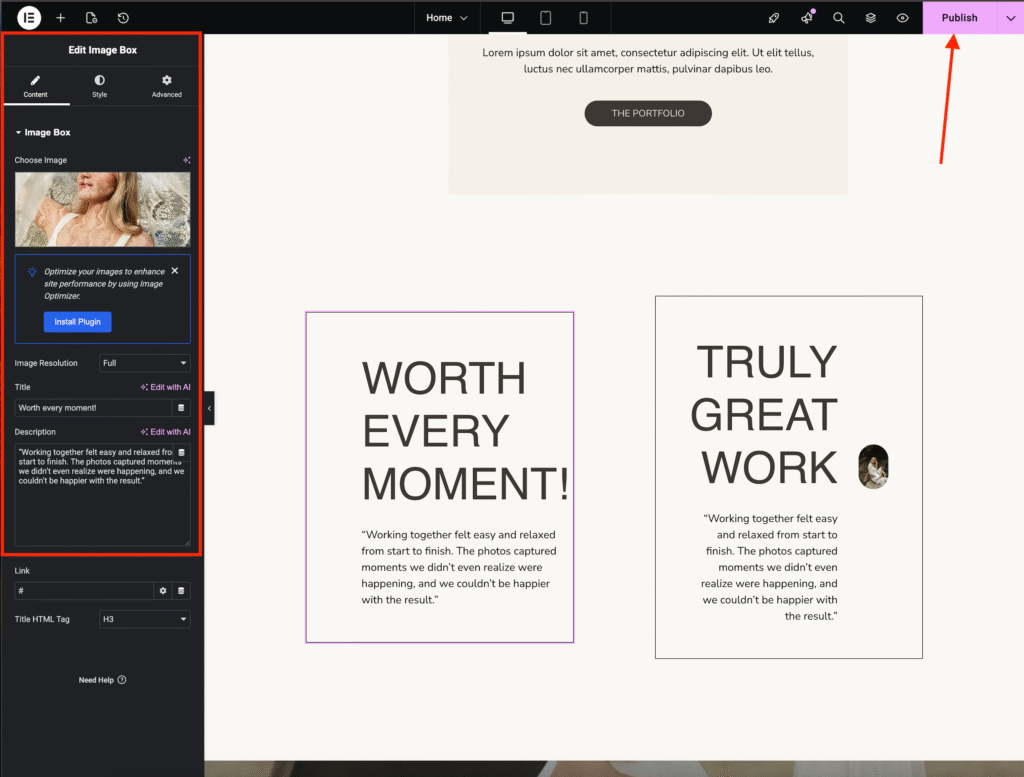The width and height of the screenshot is (1024, 777).
Task: Click into the Link URL field
Action: click(84, 591)
